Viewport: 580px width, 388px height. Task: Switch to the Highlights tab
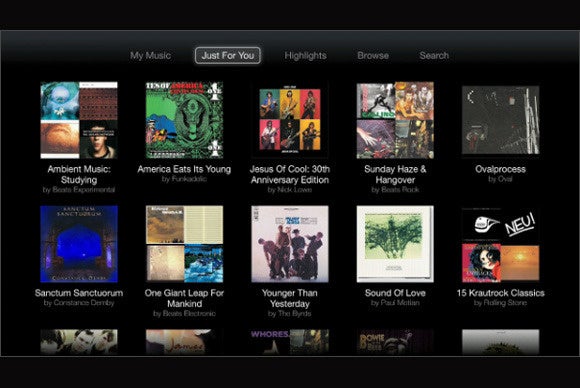click(x=305, y=55)
